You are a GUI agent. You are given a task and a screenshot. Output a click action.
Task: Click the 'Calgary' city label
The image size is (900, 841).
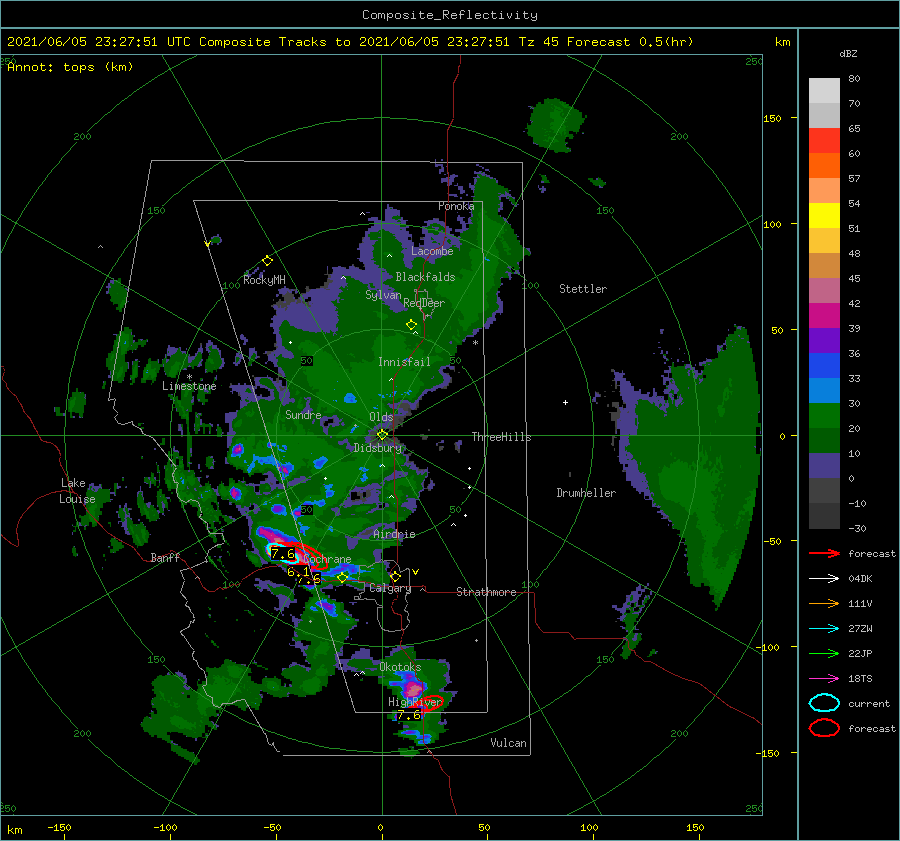(x=390, y=588)
